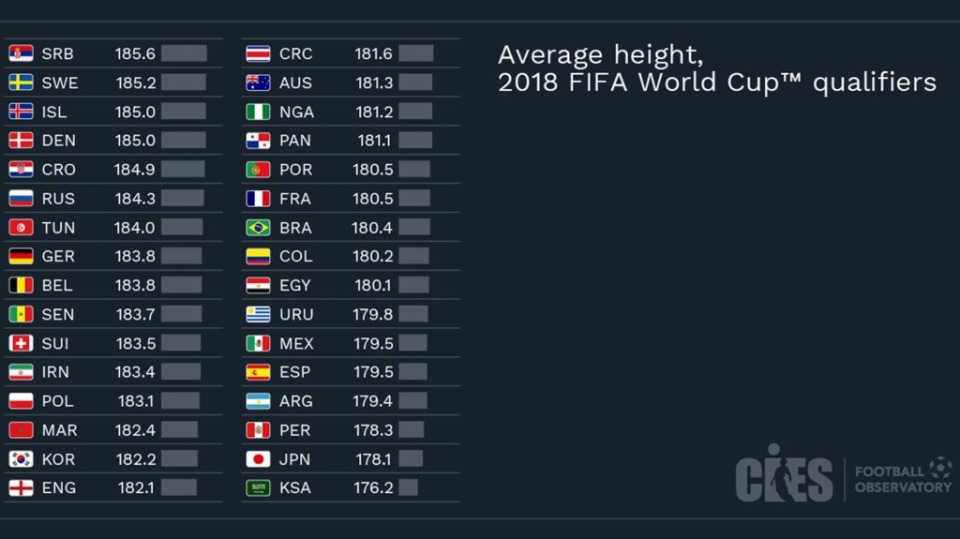The height and width of the screenshot is (539, 960).
Task: Click the Japan flag next to JPN
Action: coord(258,460)
